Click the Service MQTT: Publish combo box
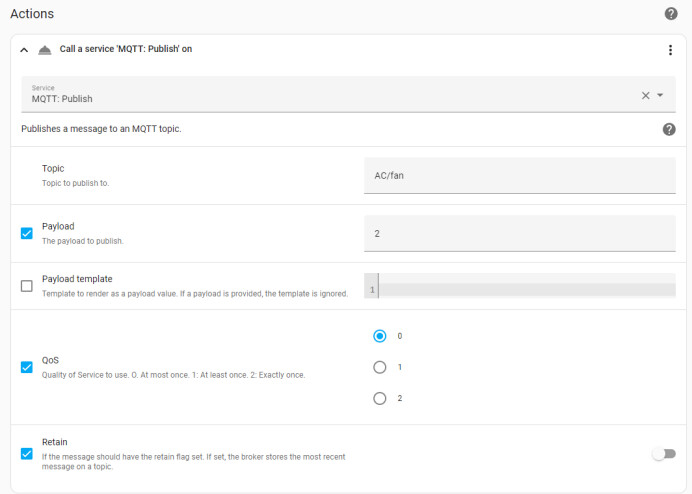The width and height of the screenshot is (692, 494). (348, 94)
